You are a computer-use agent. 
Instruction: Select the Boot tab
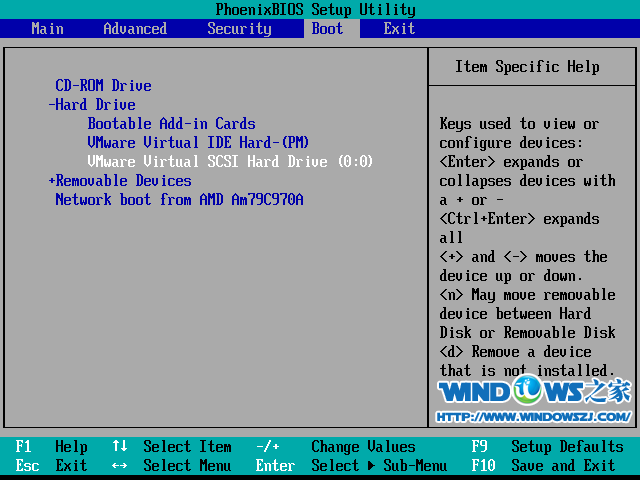(327, 29)
